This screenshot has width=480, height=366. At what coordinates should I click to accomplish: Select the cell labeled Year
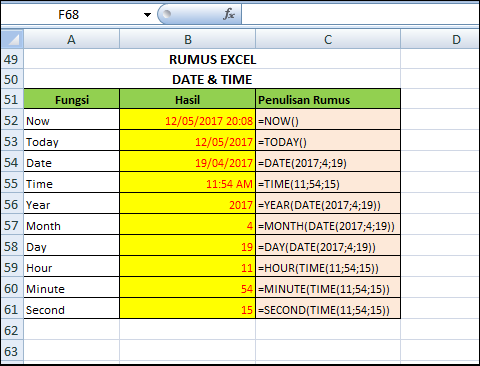pos(71,204)
